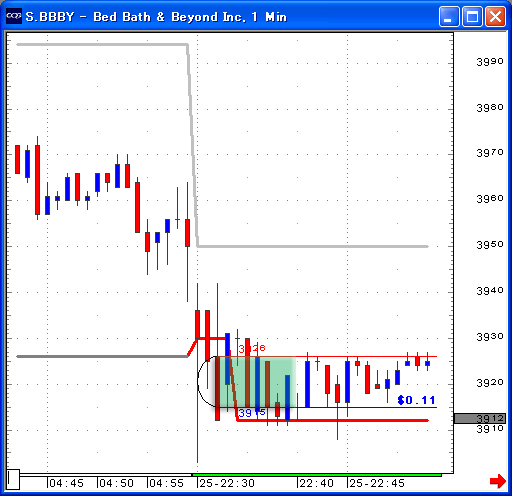Click the CQG icon in title bar
This screenshot has height=496, width=512.
(x=14, y=16)
